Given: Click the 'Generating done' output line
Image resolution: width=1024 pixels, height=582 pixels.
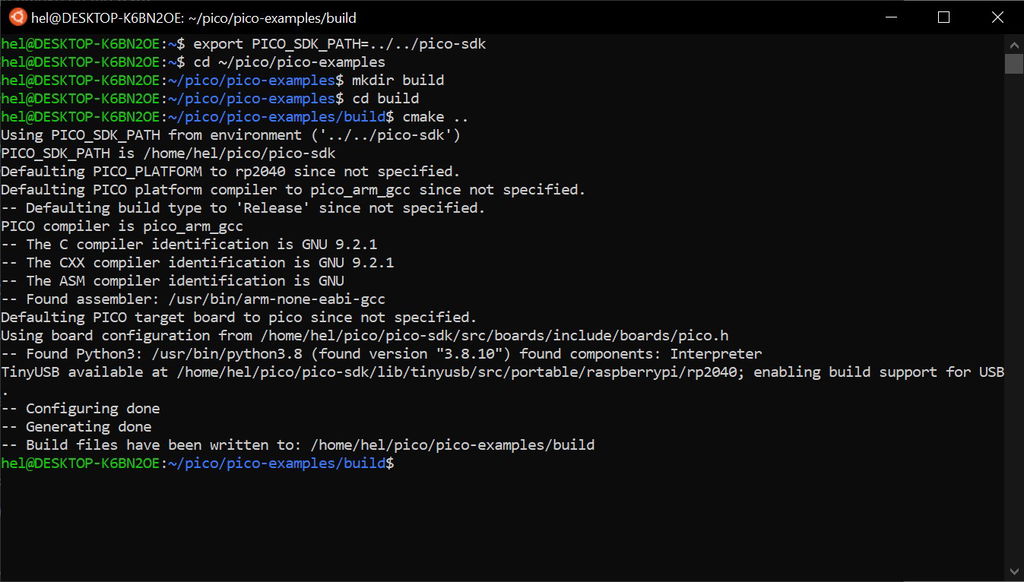Looking at the screenshot, I should (x=88, y=427).
